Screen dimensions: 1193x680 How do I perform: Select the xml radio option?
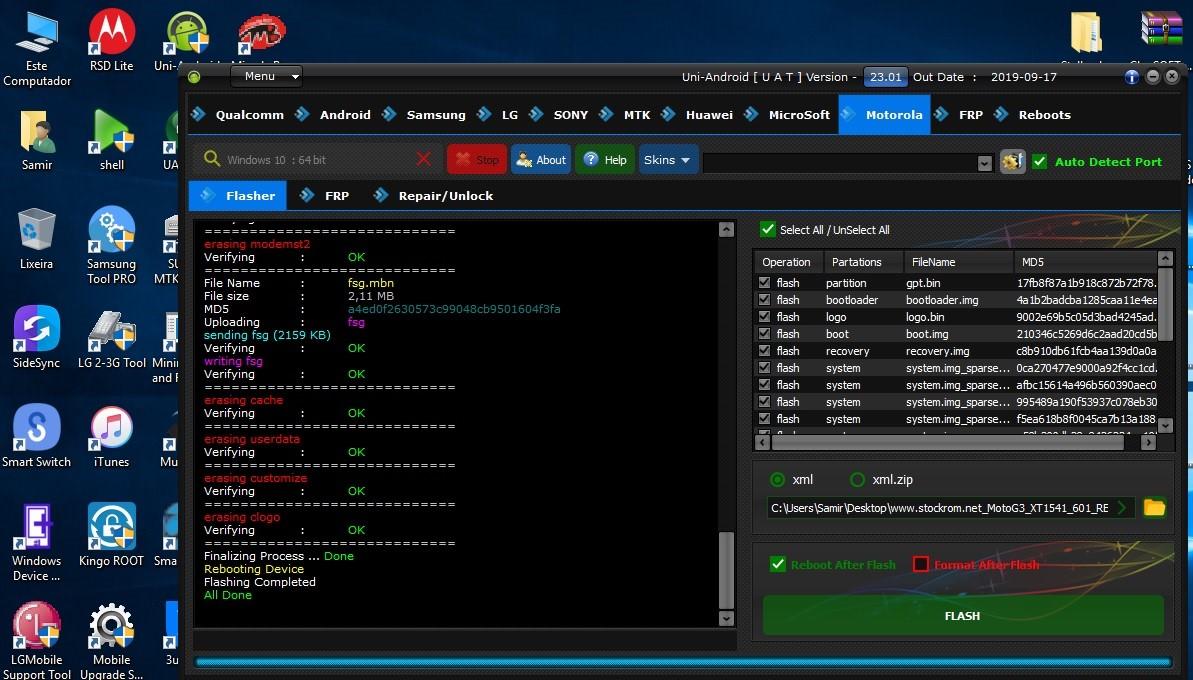778,479
